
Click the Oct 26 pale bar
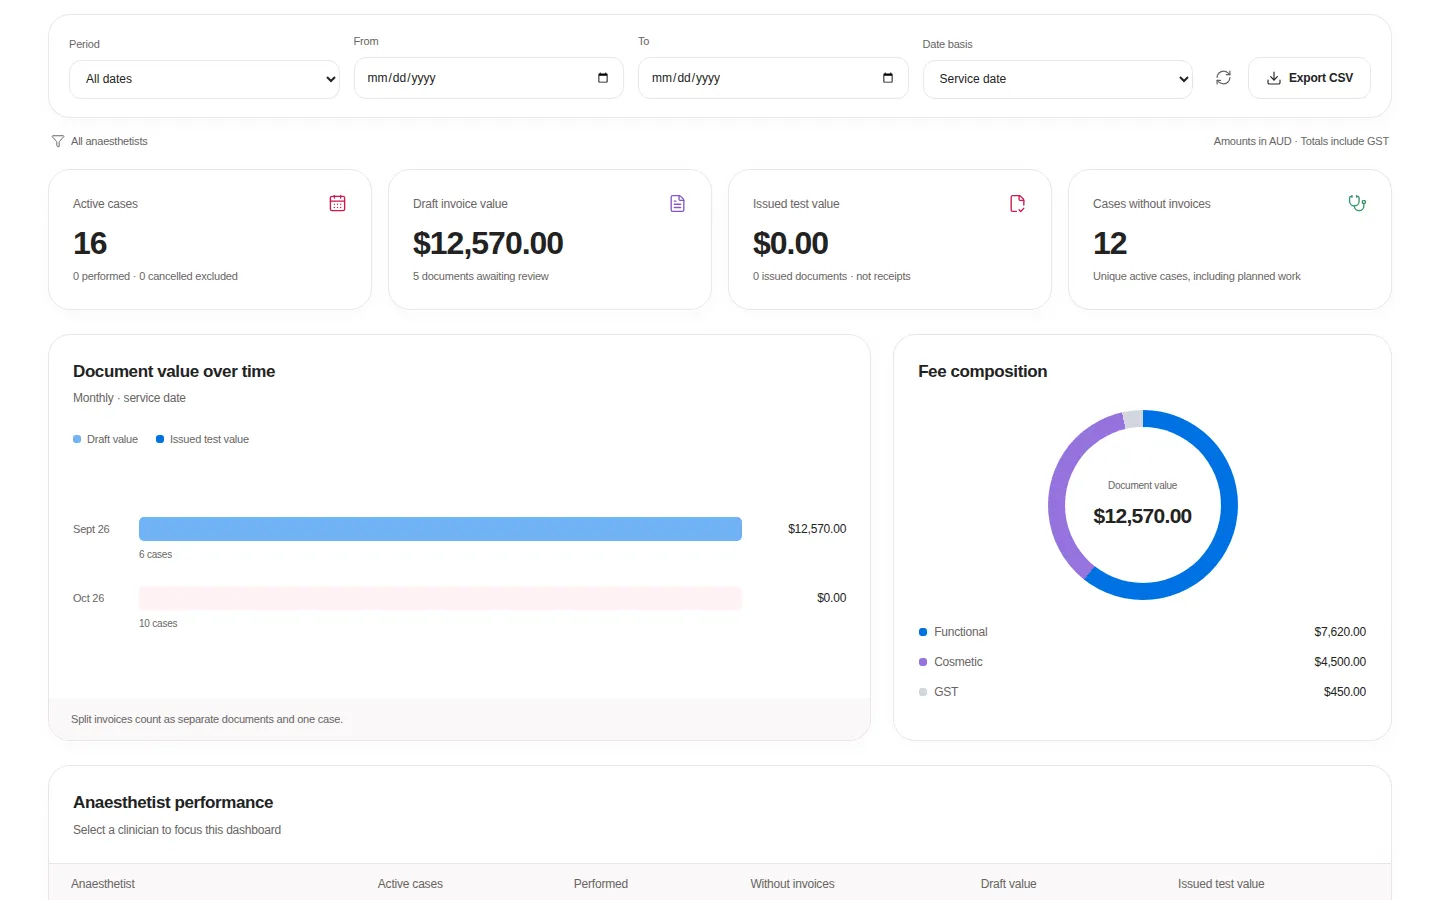pos(440,598)
